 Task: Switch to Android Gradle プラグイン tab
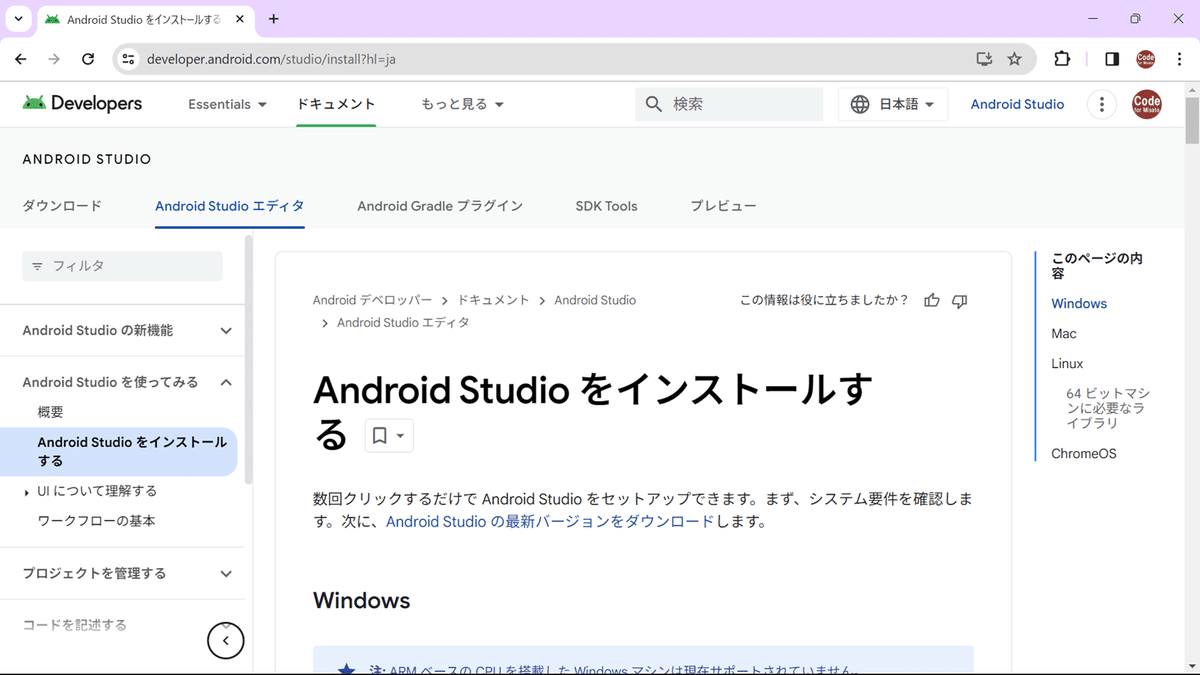440,206
